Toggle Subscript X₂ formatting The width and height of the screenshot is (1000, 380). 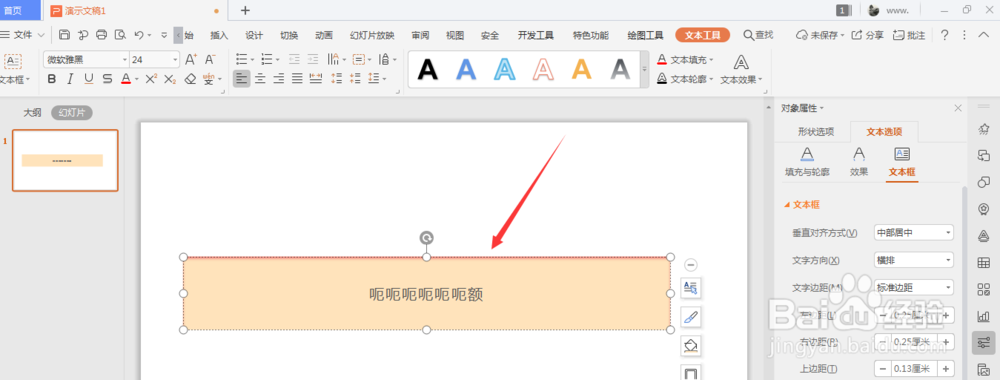[170, 79]
